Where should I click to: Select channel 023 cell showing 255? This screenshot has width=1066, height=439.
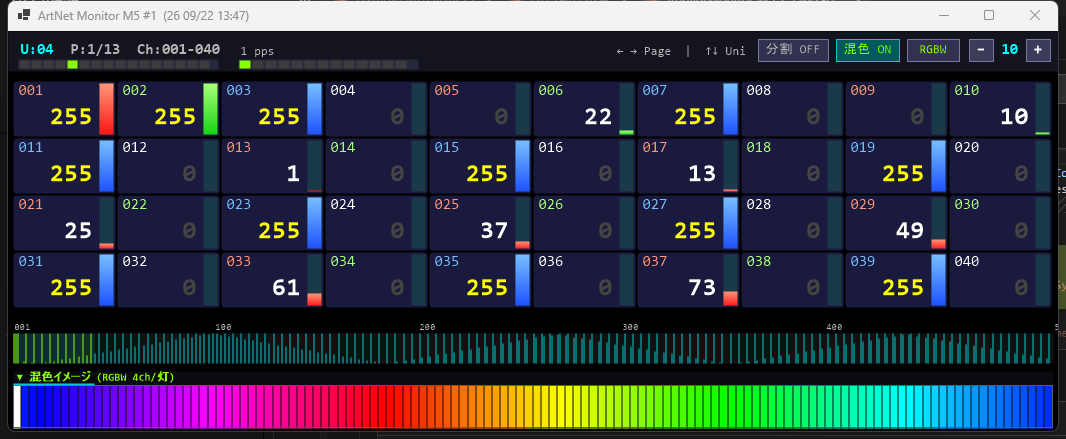273,223
